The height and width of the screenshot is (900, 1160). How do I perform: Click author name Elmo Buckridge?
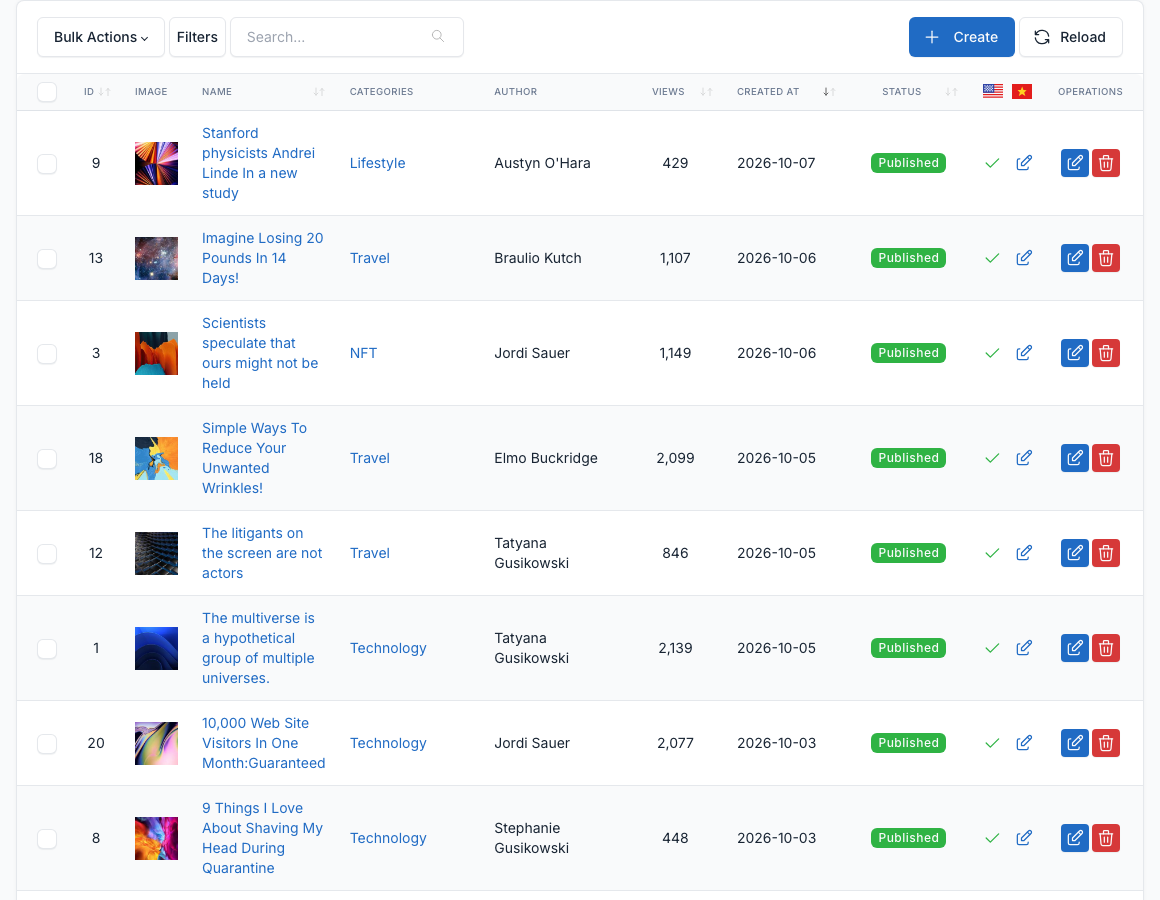(x=546, y=458)
